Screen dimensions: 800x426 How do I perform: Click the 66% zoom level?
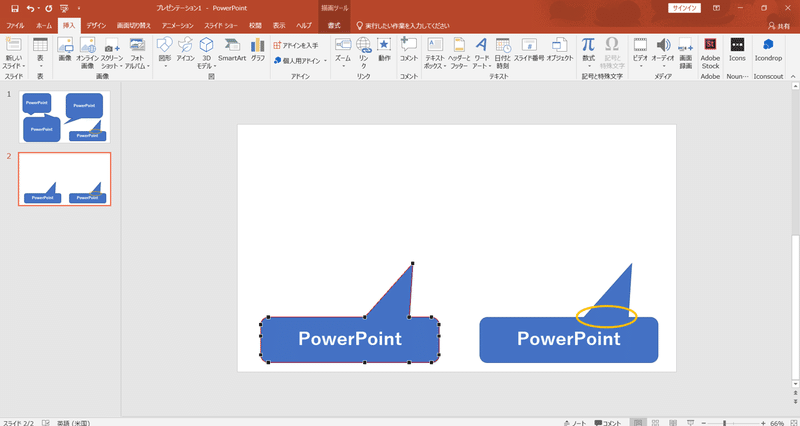tap(777, 423)
